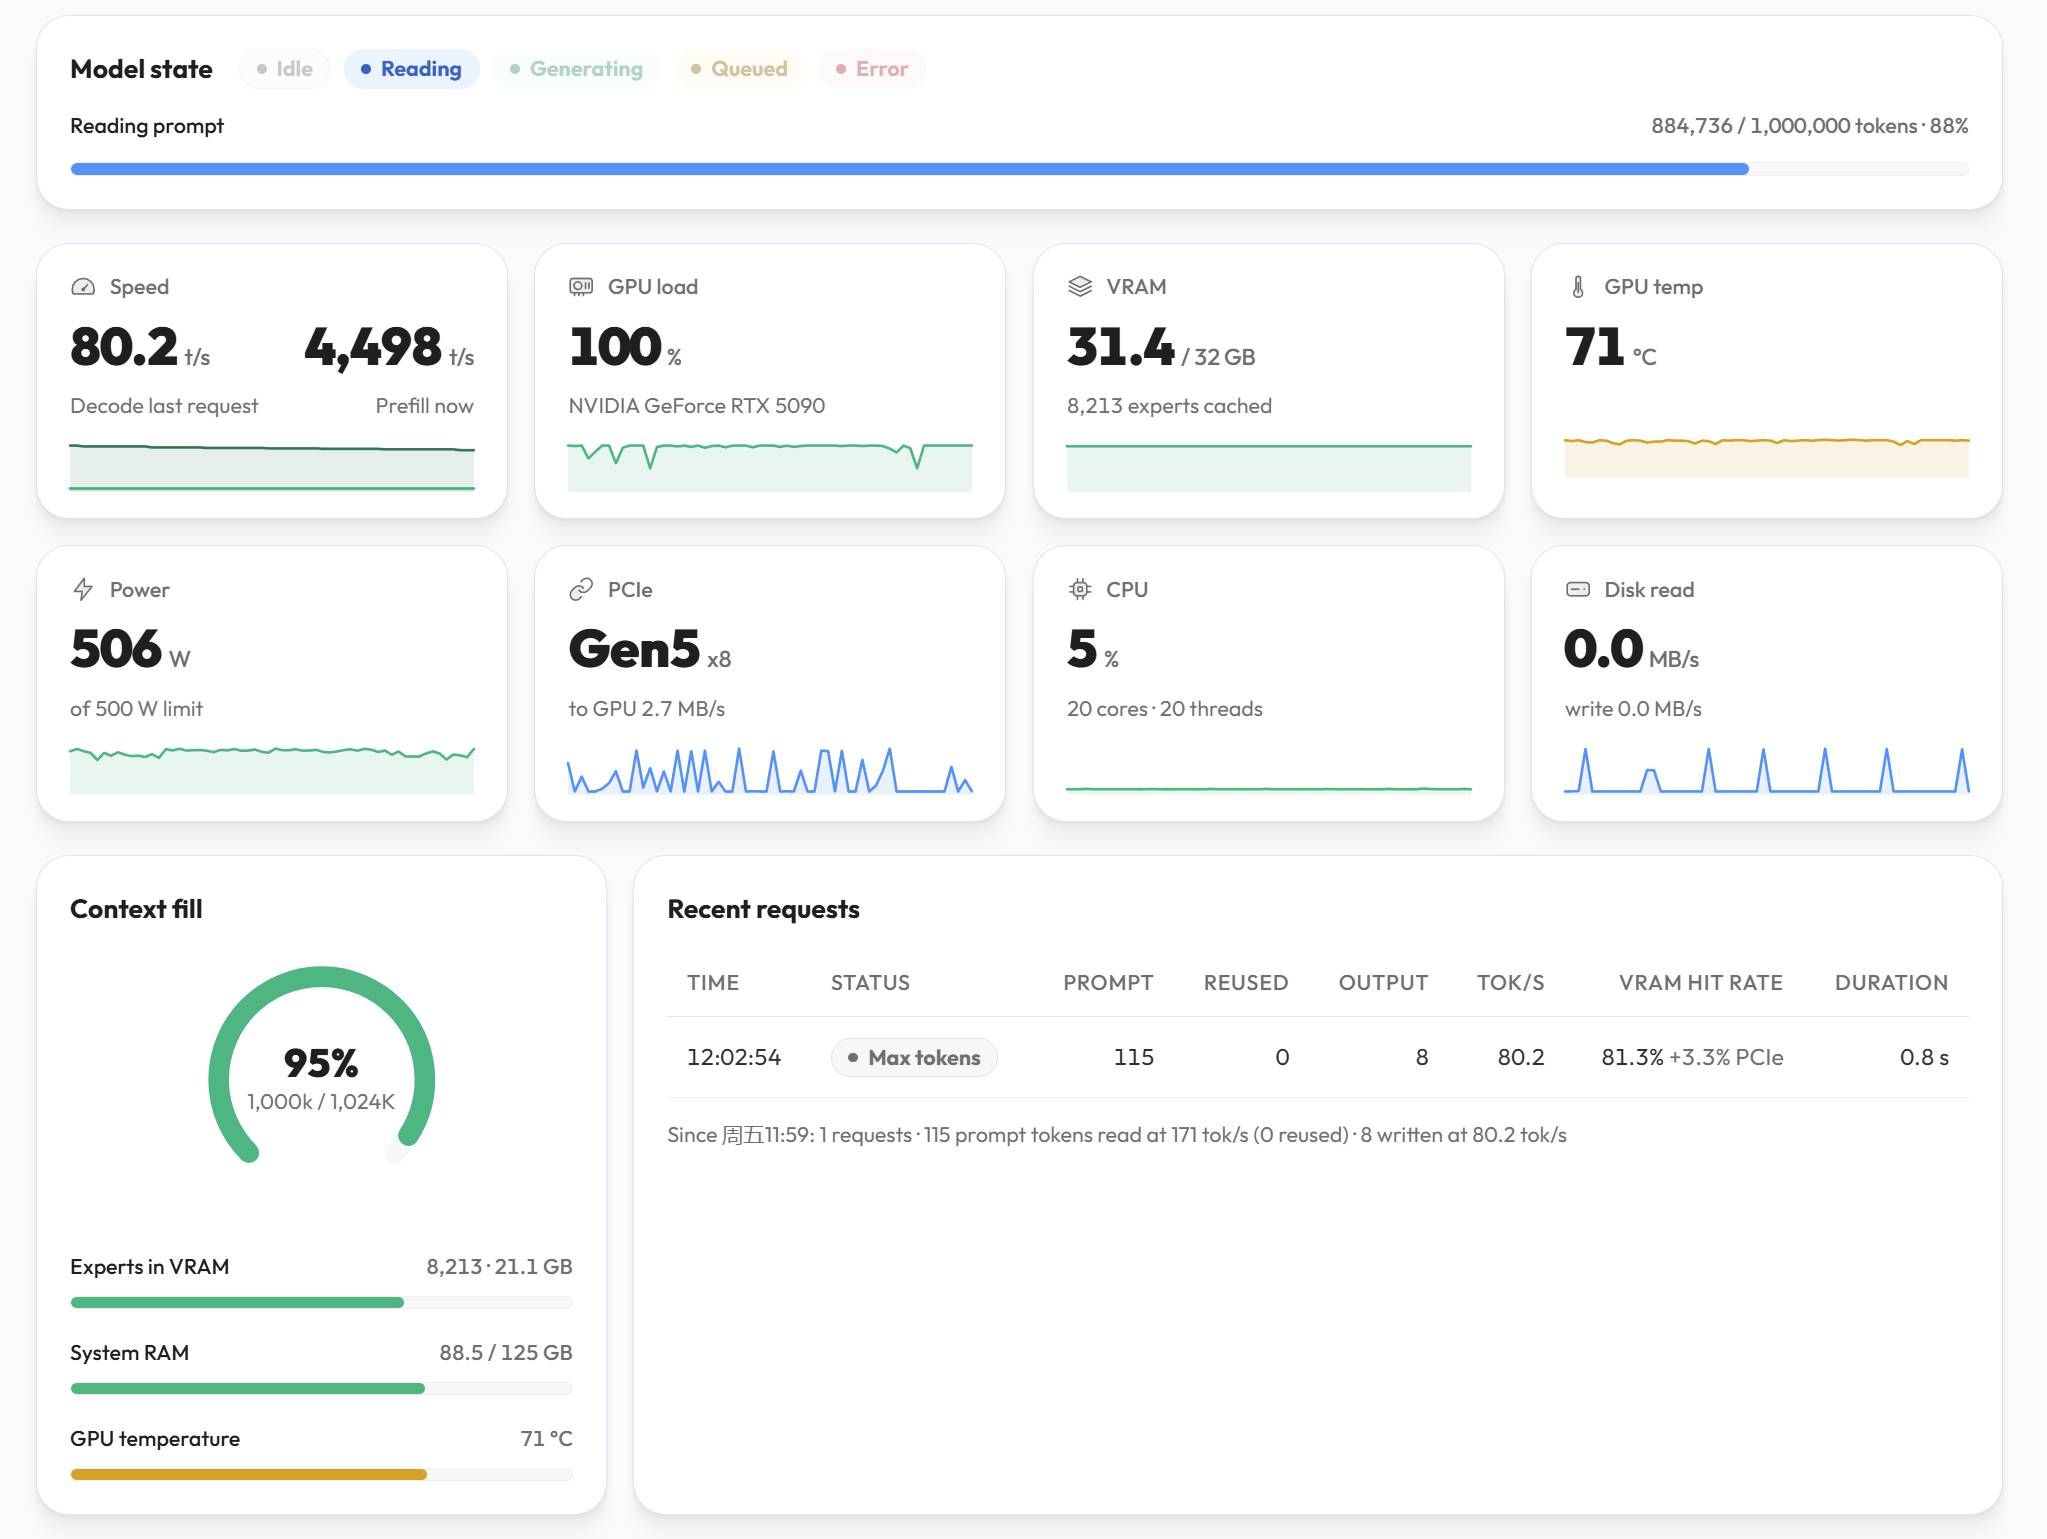Viewport: 2047px width, 1539px height.
Task: Click the Disk read sparkline chart
Action: pos(1767,770)
